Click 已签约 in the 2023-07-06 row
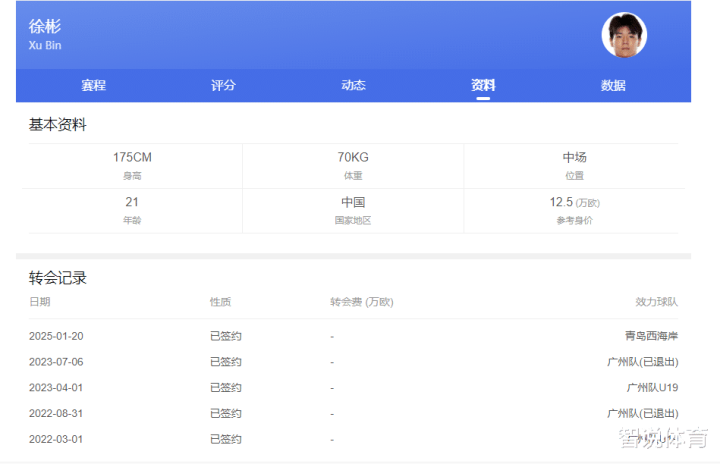 (225, 362)
